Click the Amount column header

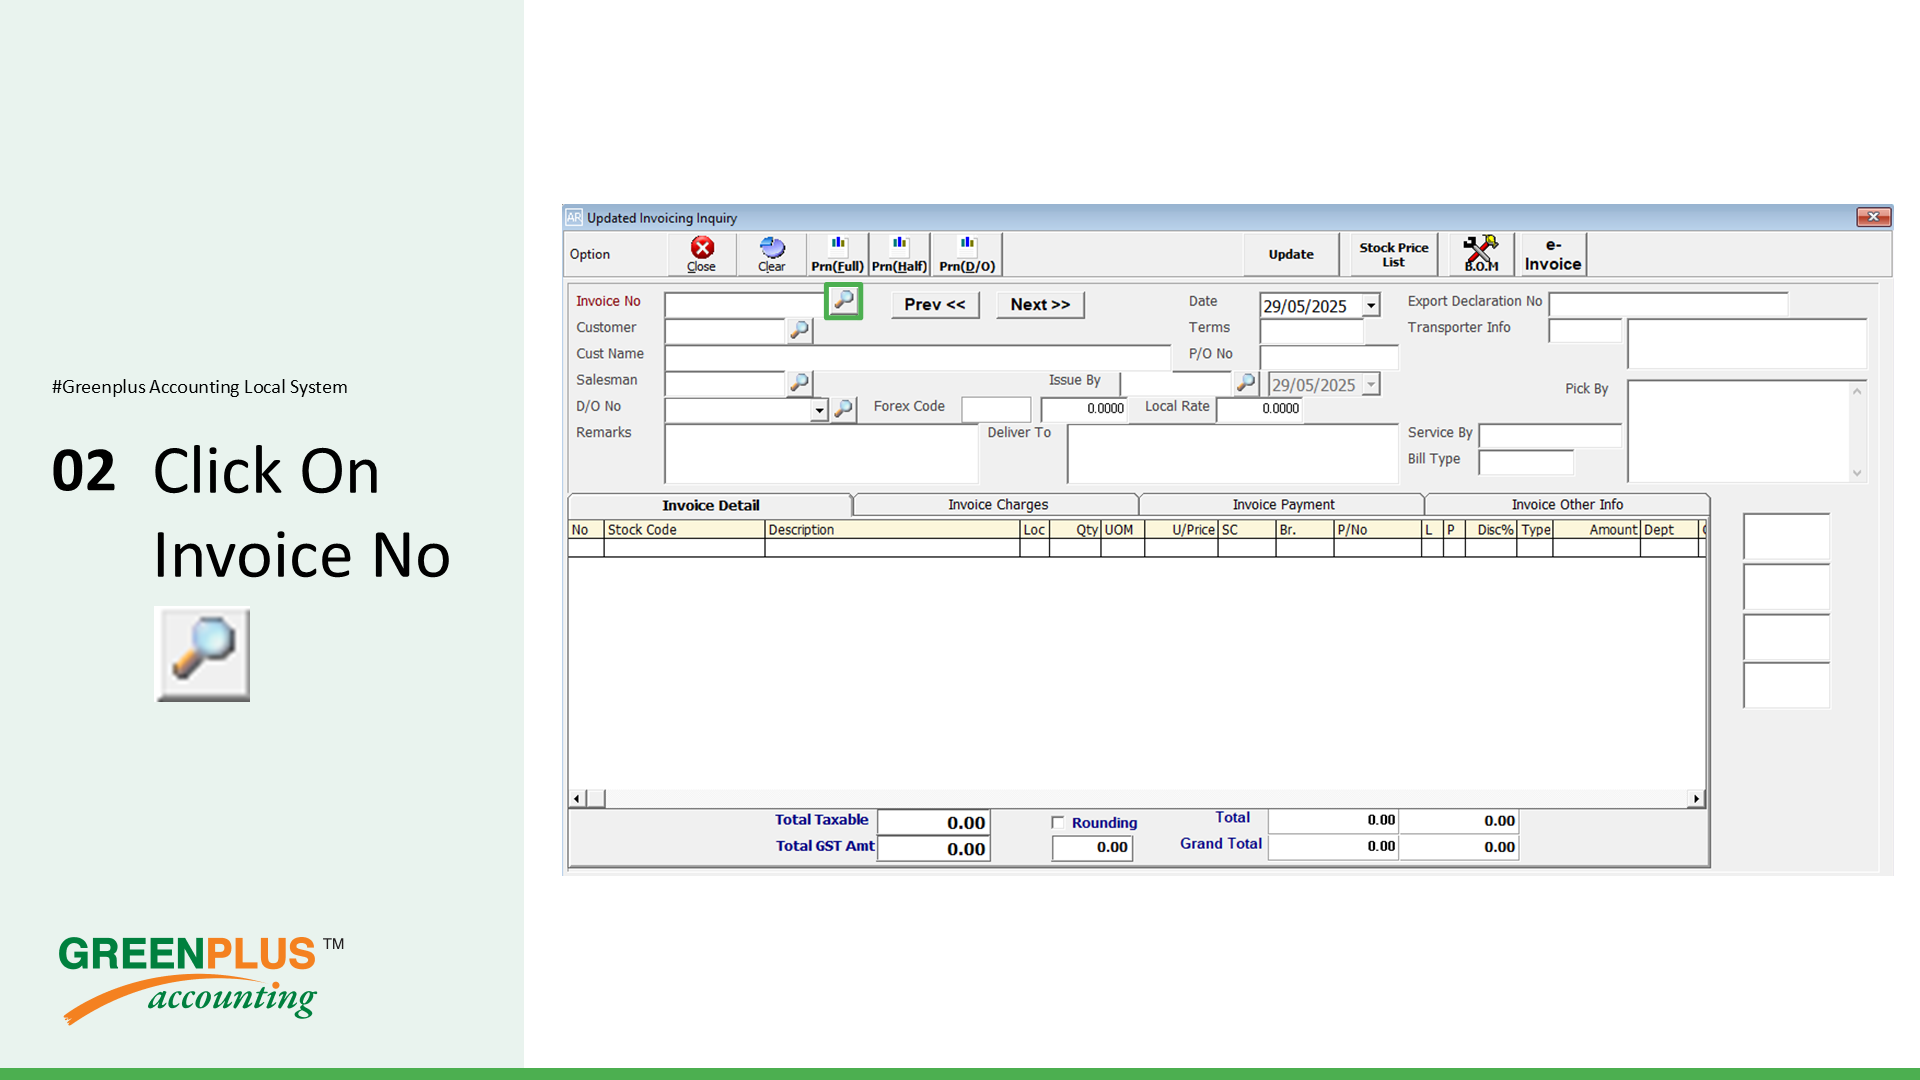coord(1596,530)
